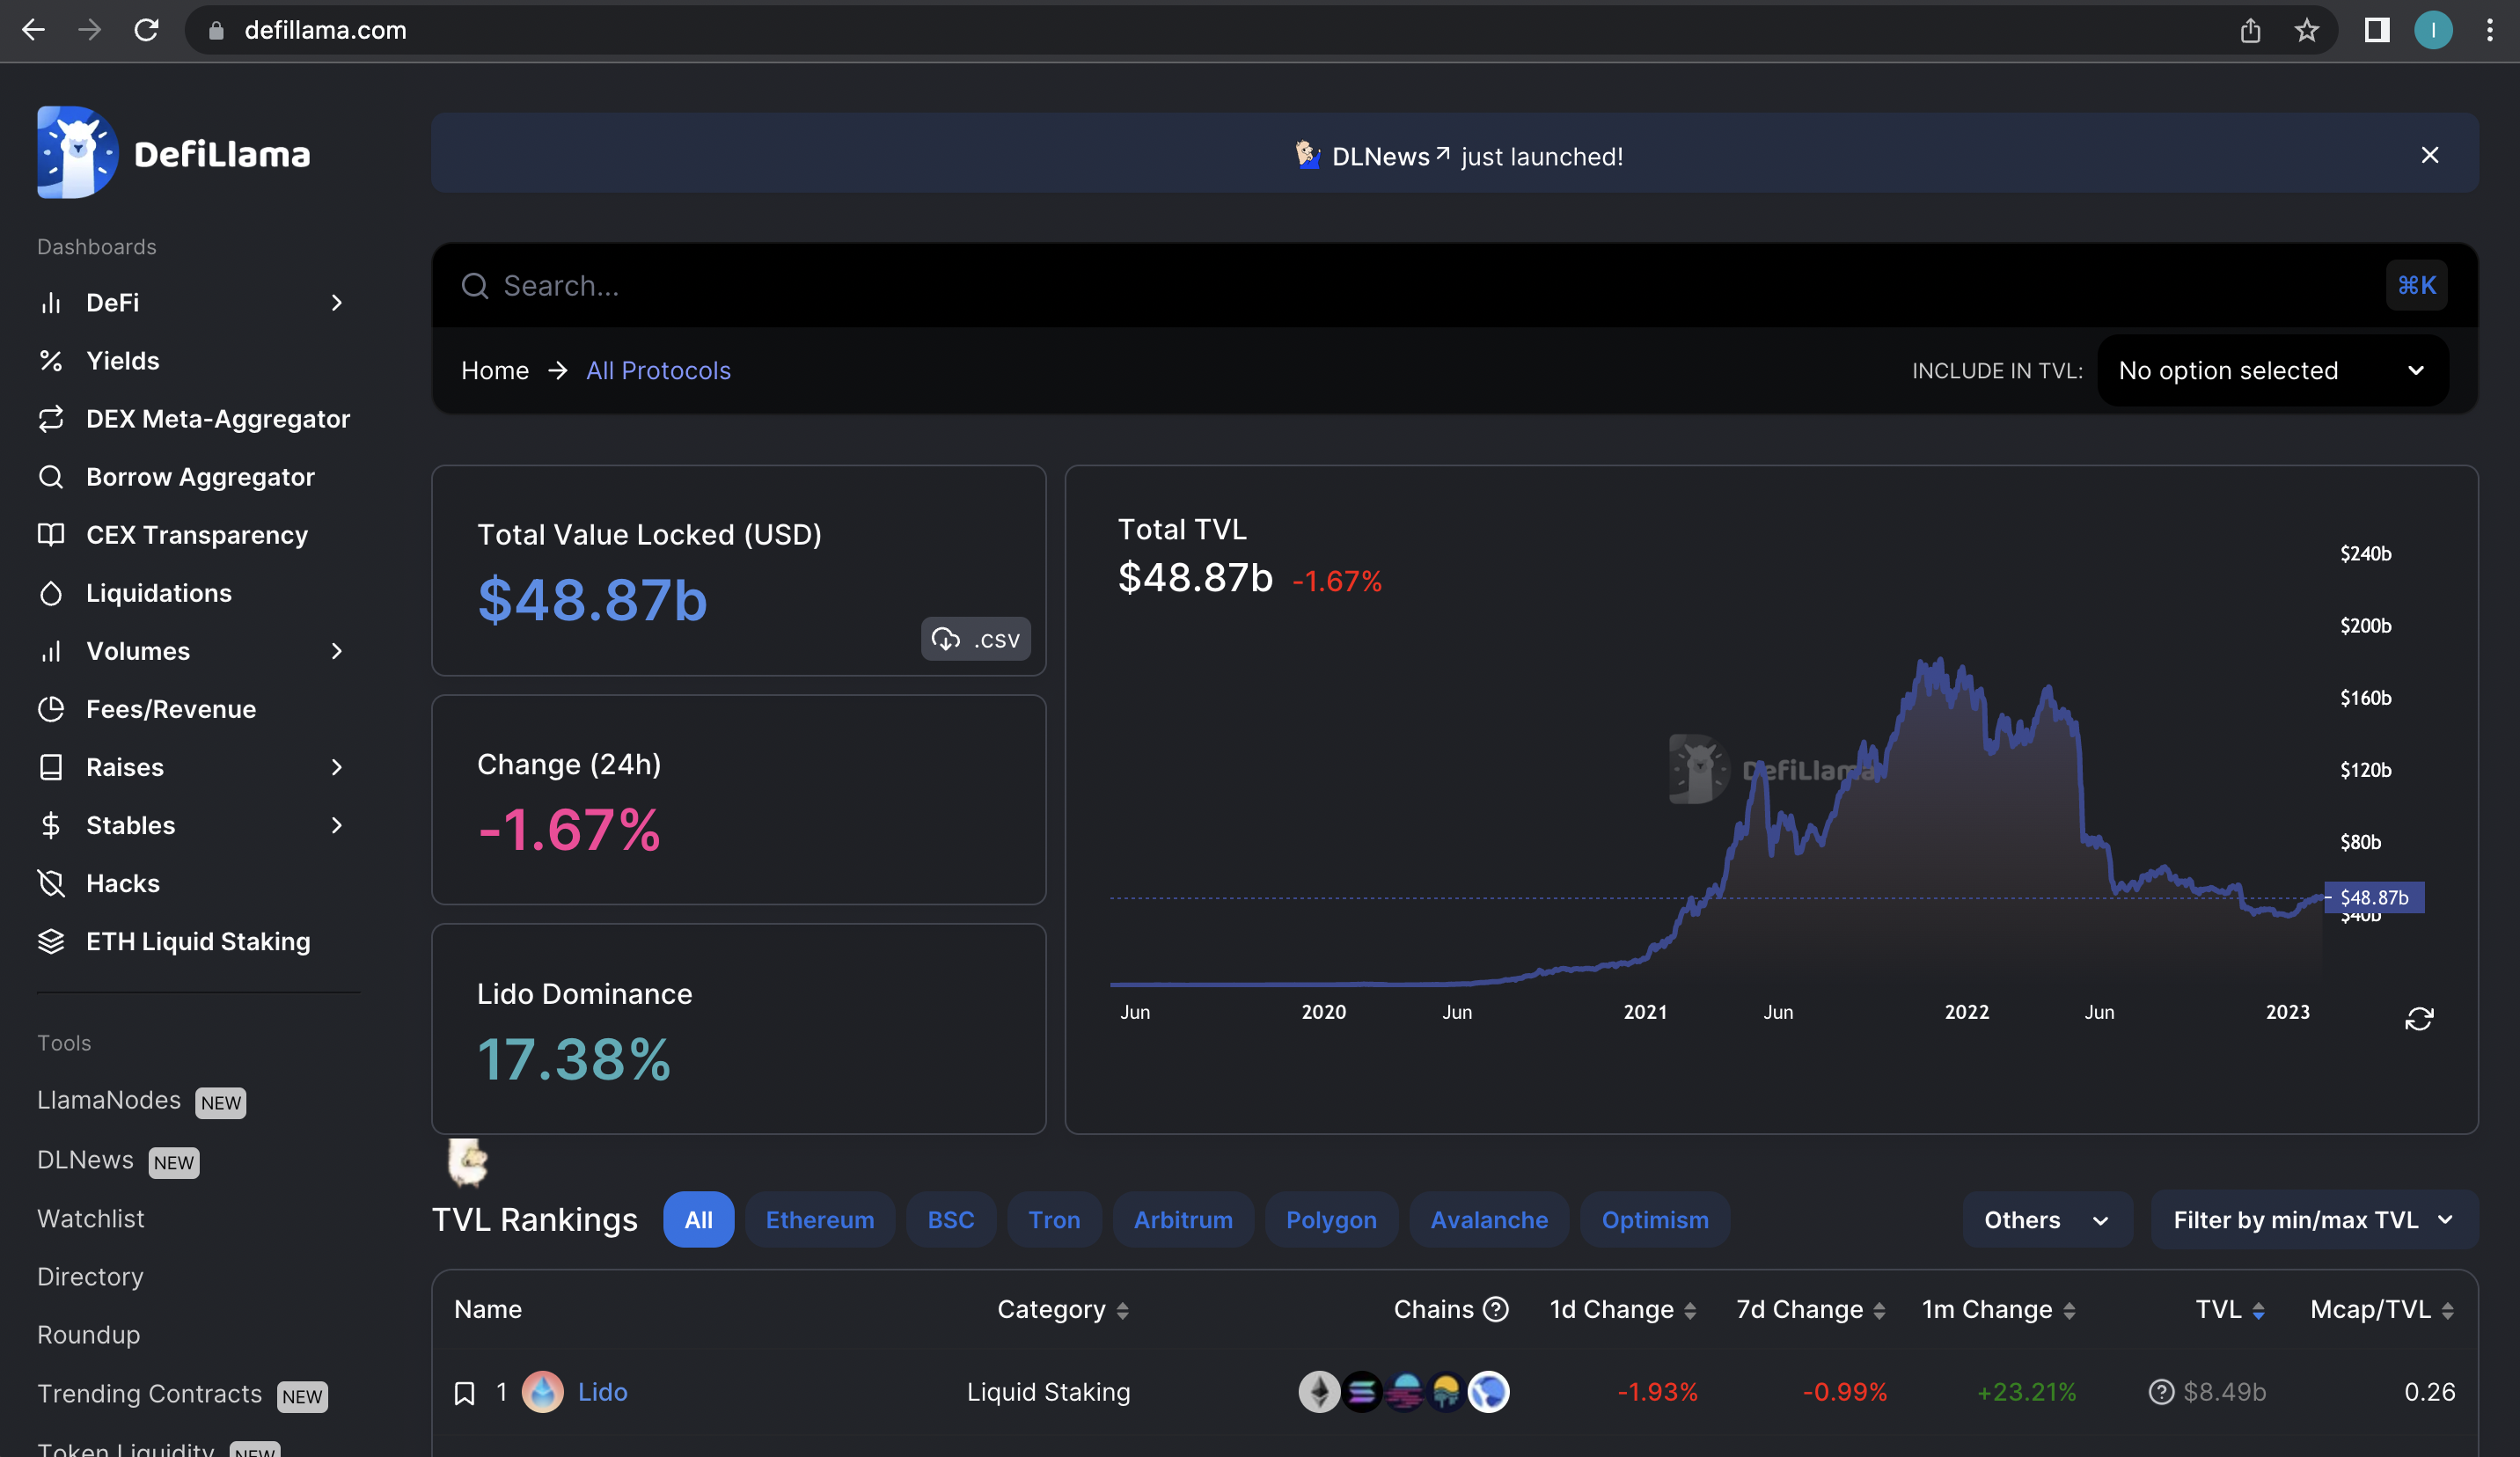Open DEX Meta-Aggregator swap arrows icon
The image size is (2520, 1457).
coord(51,419)
